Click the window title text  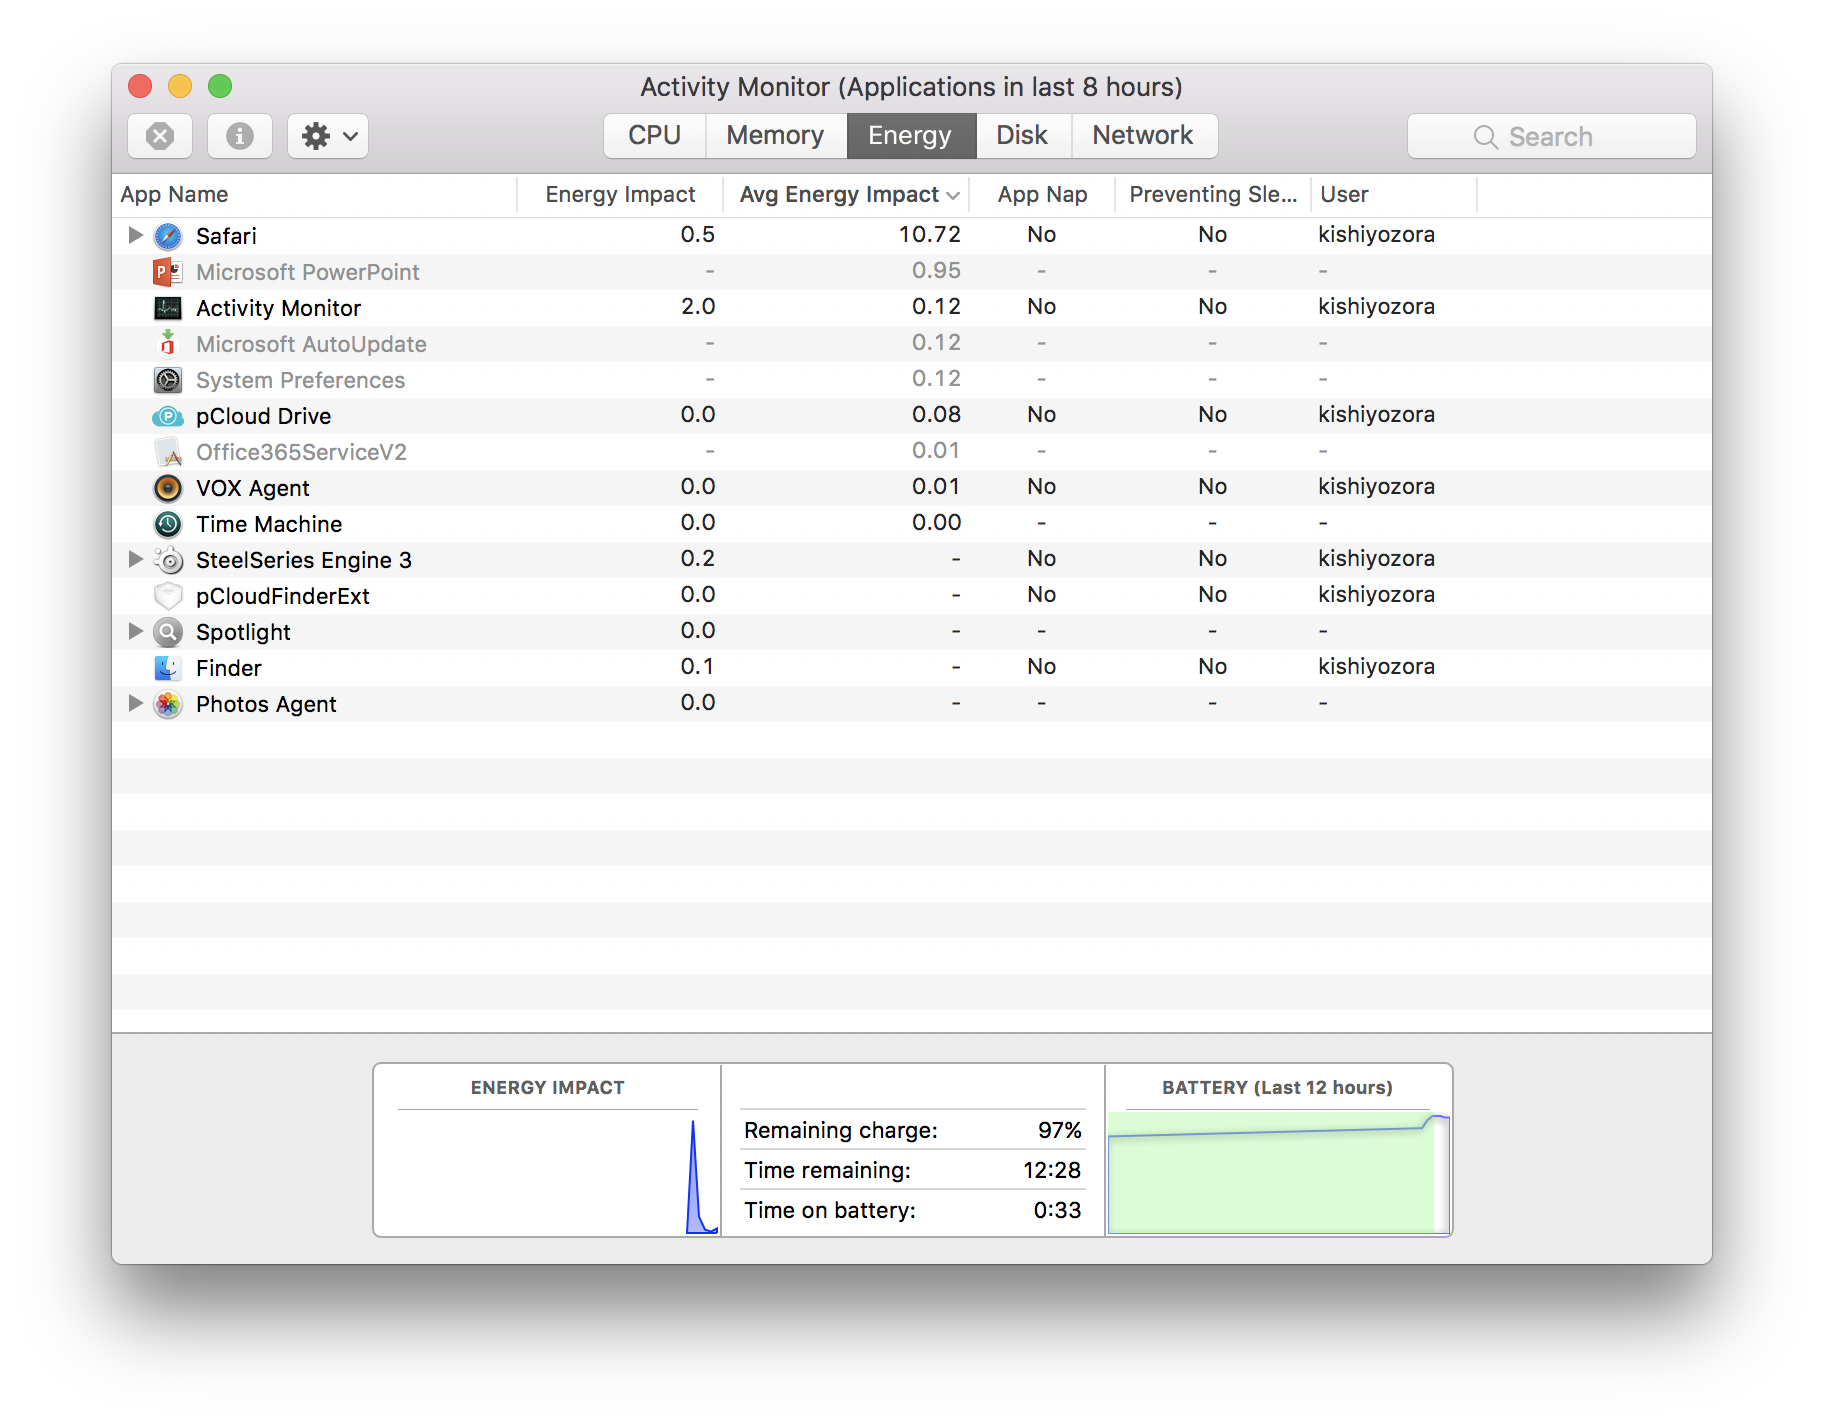[x=911, y=87]
